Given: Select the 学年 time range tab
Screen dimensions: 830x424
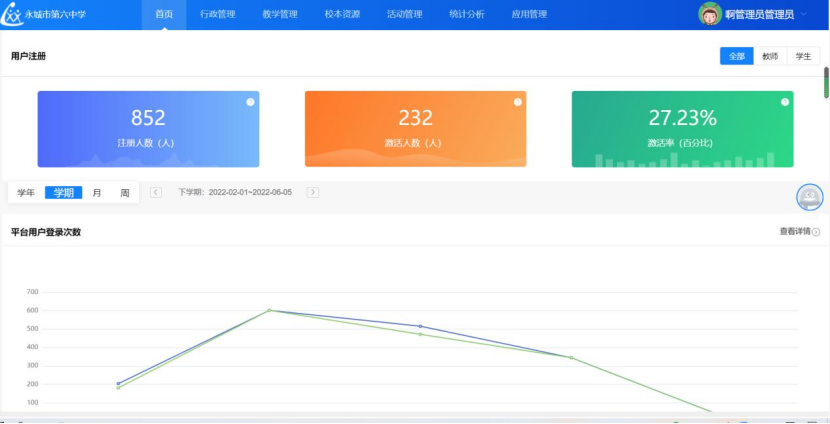Looking at the screenshot, I should click(26, 193).
